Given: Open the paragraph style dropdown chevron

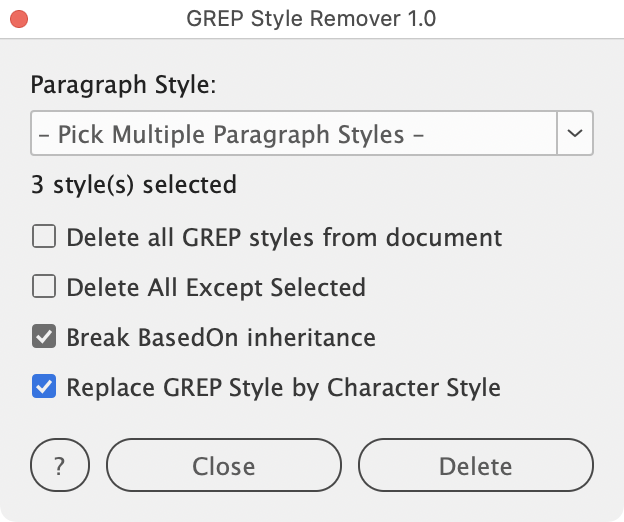Looking at the screenshot, I should [x=575, y=134].
